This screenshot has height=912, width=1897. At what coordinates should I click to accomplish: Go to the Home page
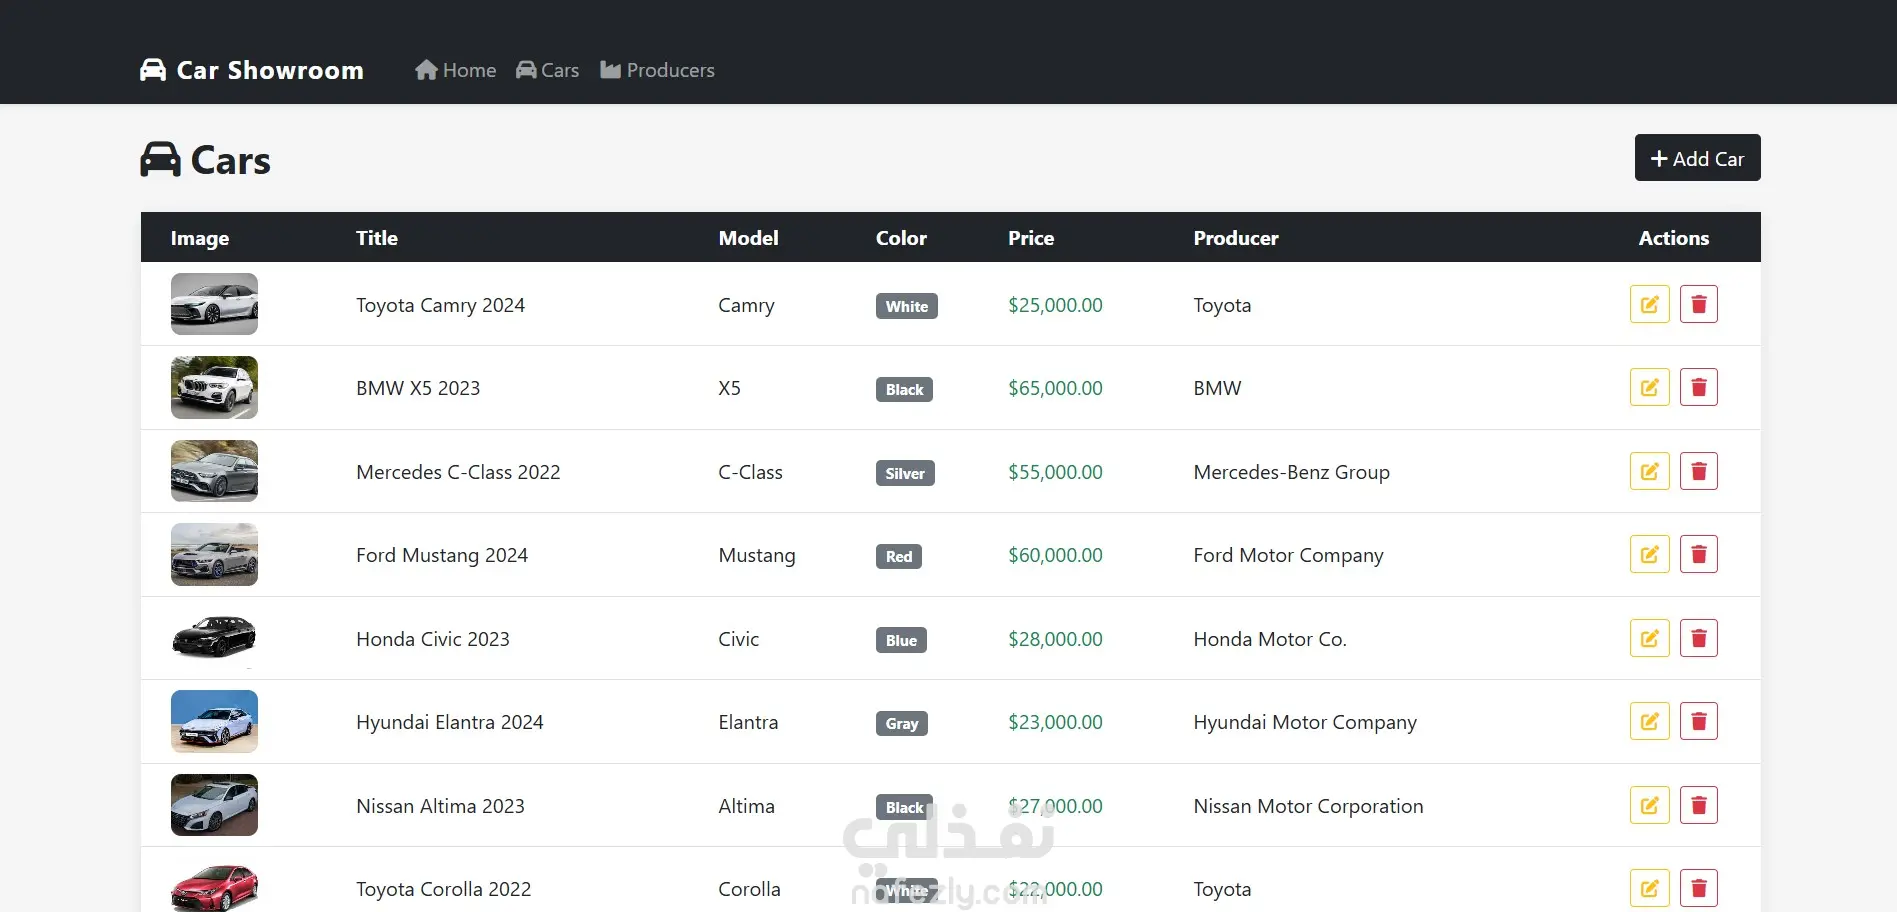point(456,70)
